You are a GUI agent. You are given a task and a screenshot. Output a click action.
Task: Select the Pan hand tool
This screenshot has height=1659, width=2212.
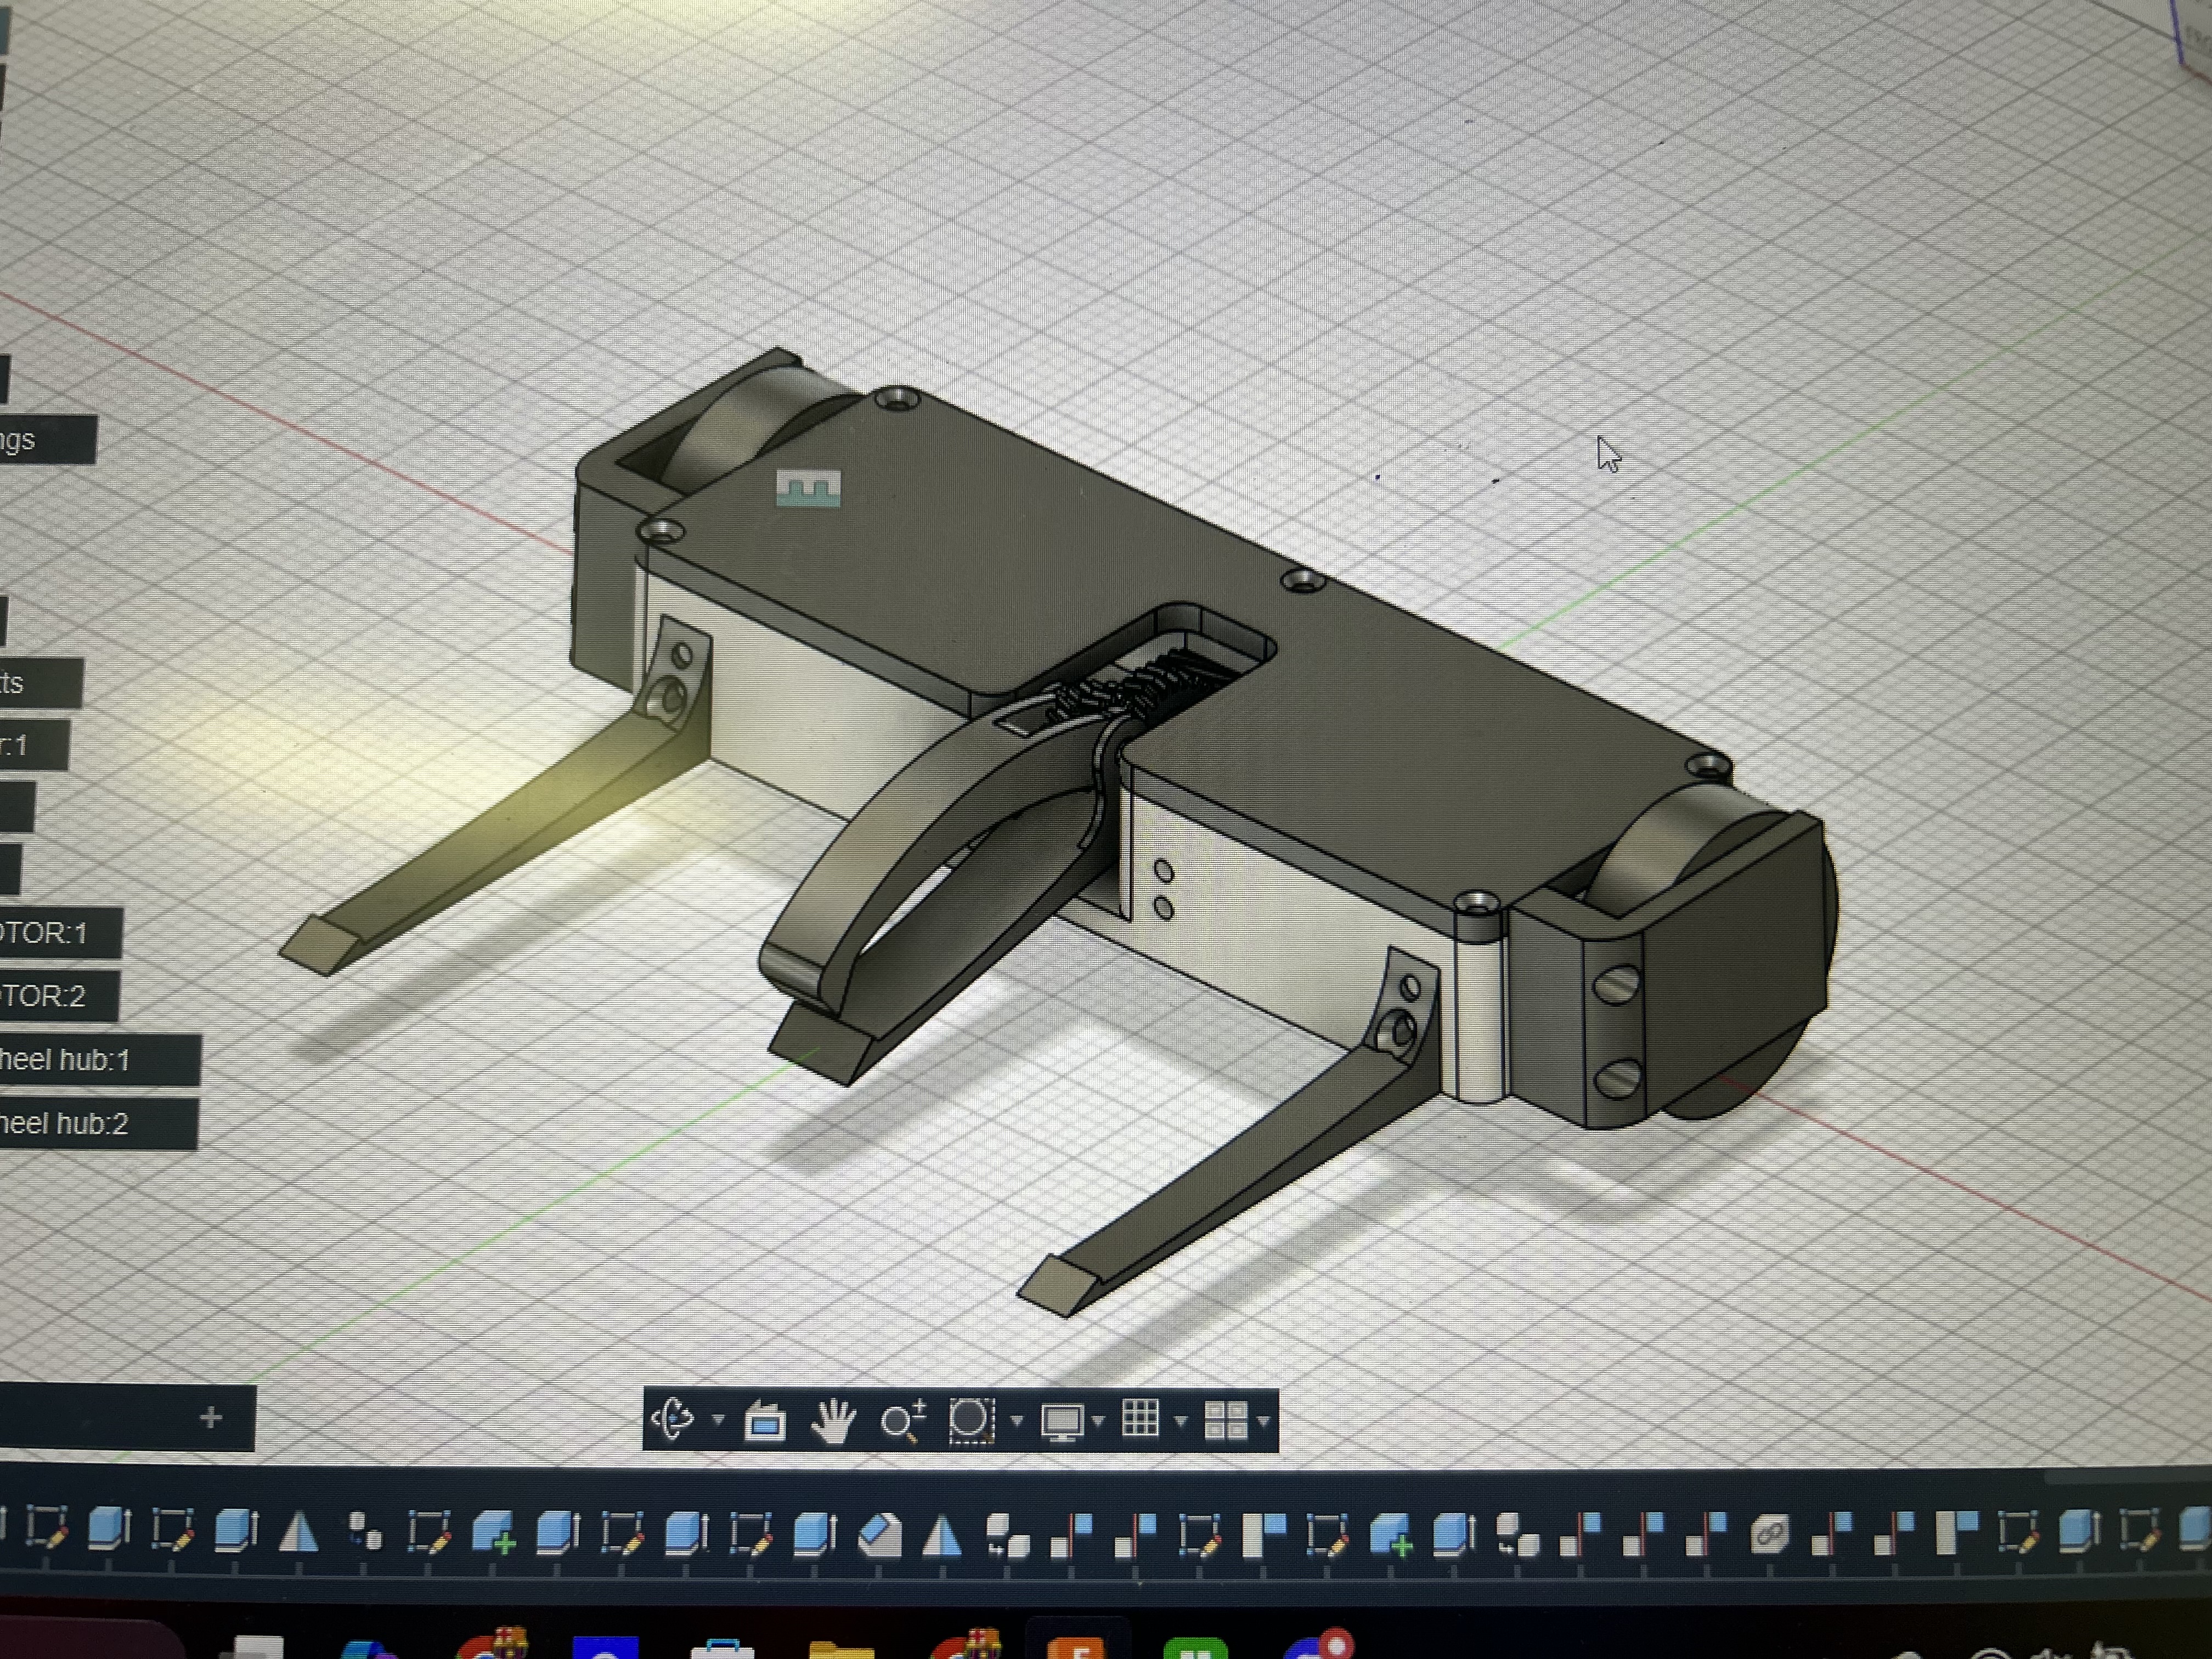[833, 1421]
